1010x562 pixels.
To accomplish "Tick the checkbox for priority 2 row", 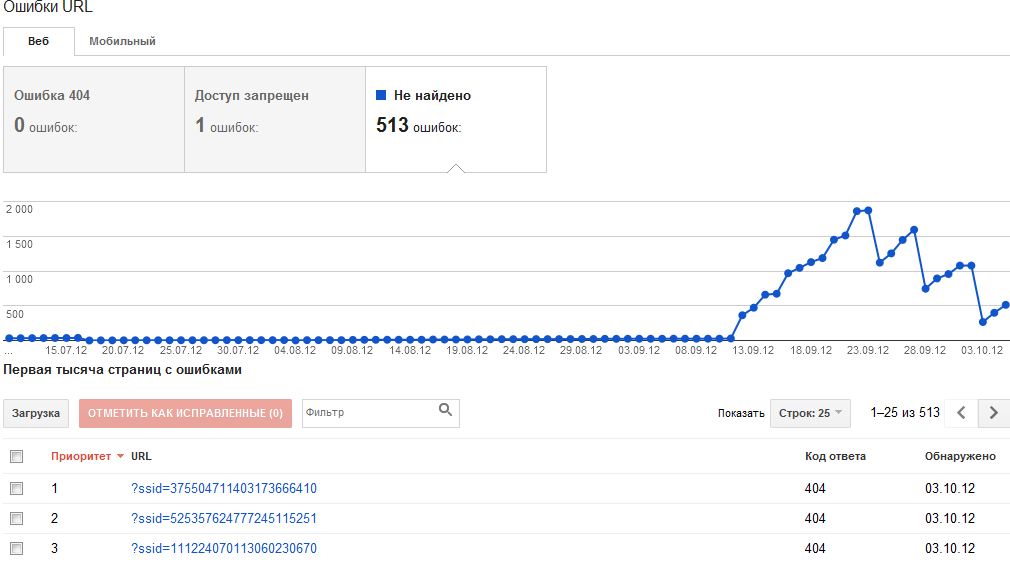I will tap(16, 519).
